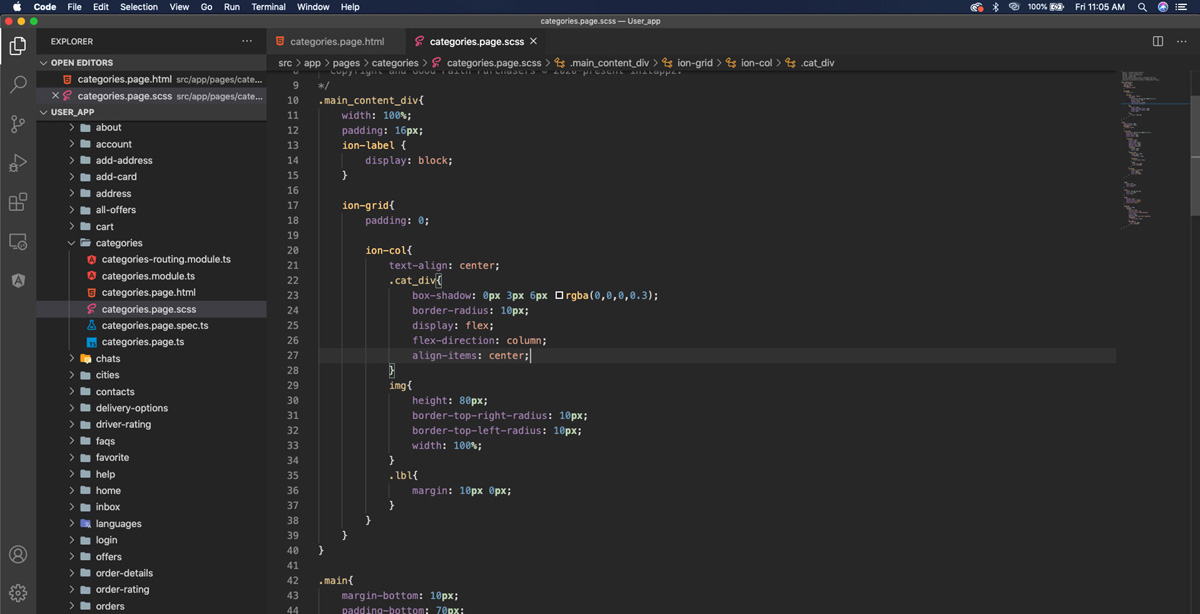1200x614 pixels.
Task: Click the ion-grid breadcrumb segment
Action: pos(694,63)
